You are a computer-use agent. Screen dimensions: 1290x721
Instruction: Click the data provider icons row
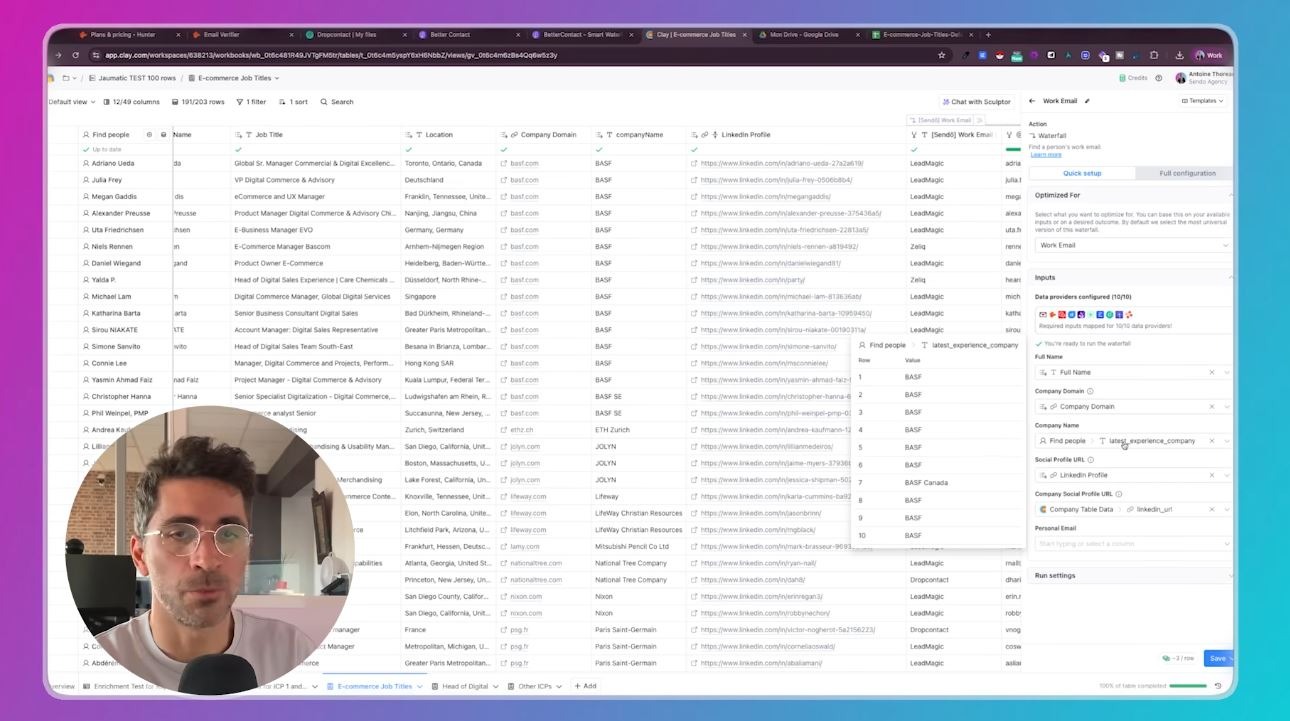[x=1086, y=314]
